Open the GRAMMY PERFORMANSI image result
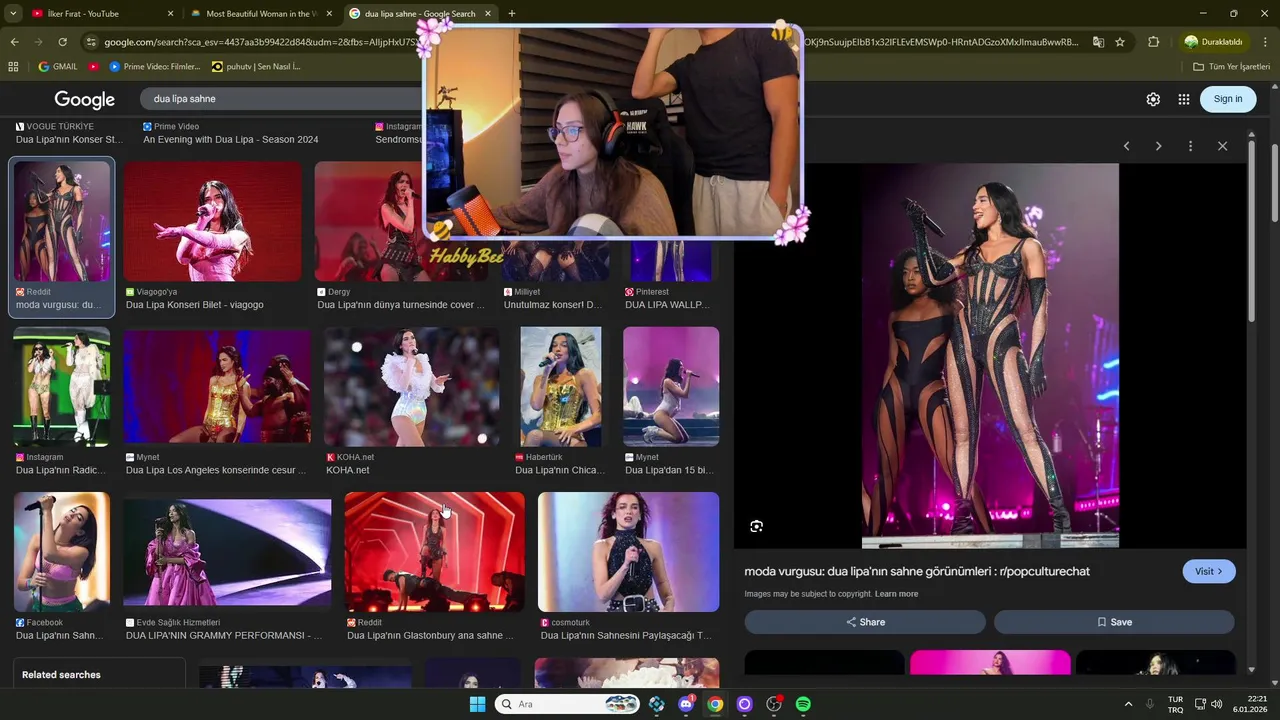This screenshot has height=720, width=1280. (227, 552)
